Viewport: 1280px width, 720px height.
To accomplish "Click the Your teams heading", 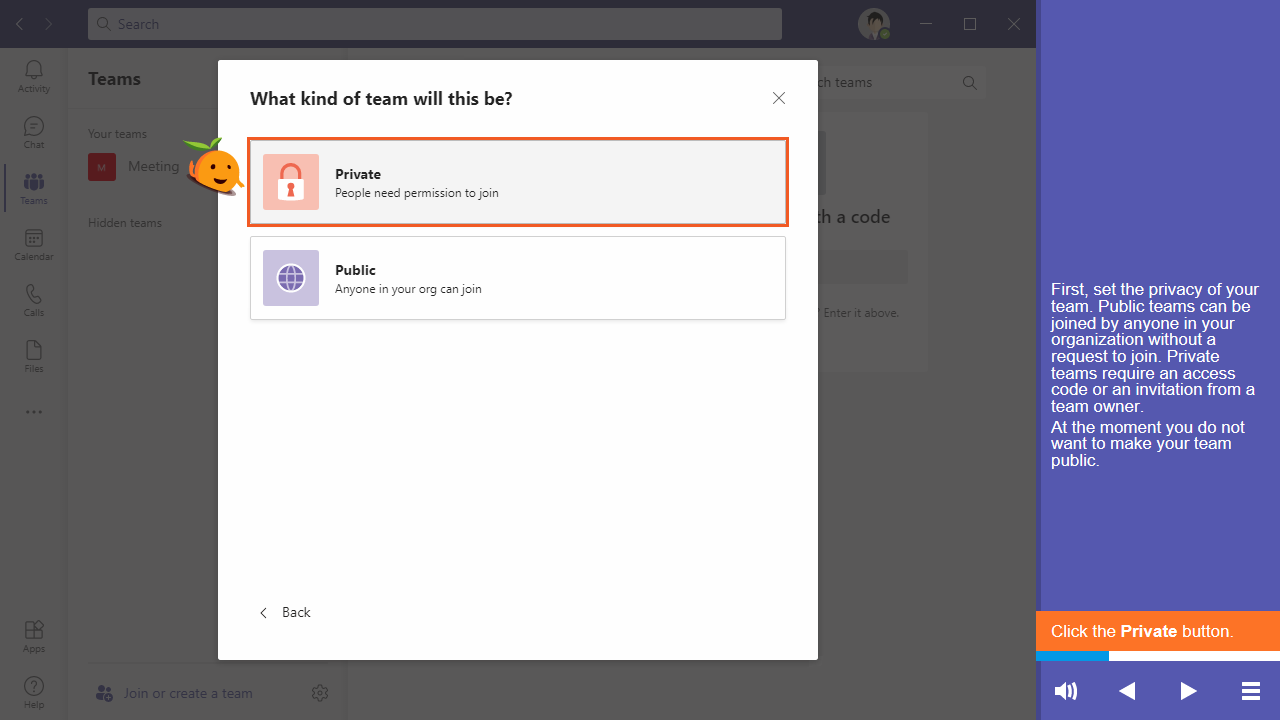I will coord(117,134).
